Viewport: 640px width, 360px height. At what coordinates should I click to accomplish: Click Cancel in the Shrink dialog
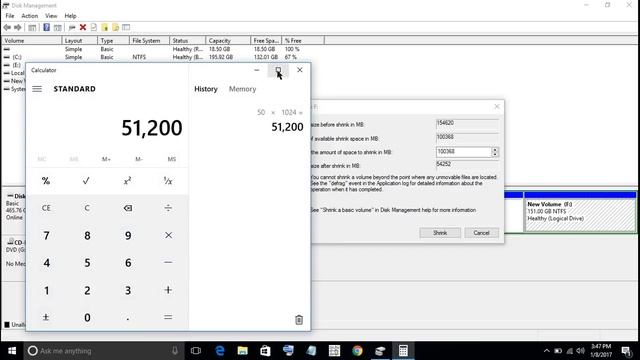tap(482, 233)
